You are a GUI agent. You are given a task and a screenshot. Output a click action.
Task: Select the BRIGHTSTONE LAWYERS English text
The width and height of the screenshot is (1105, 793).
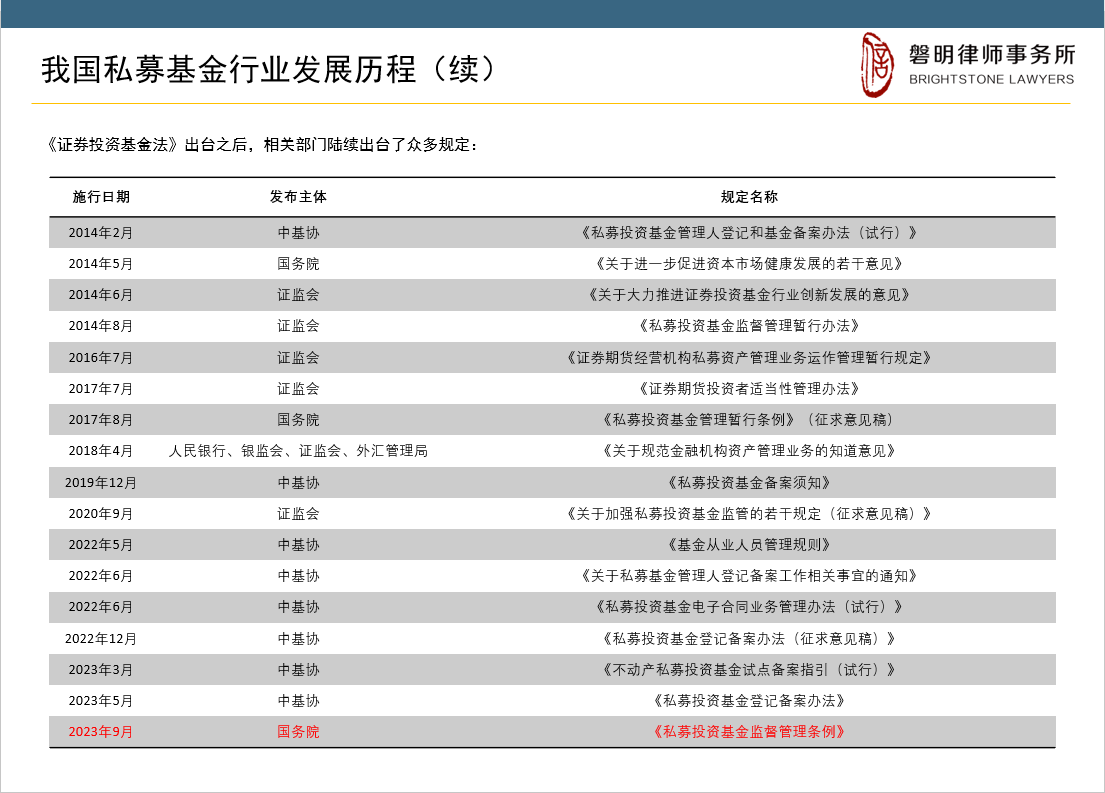pos(992,80)
